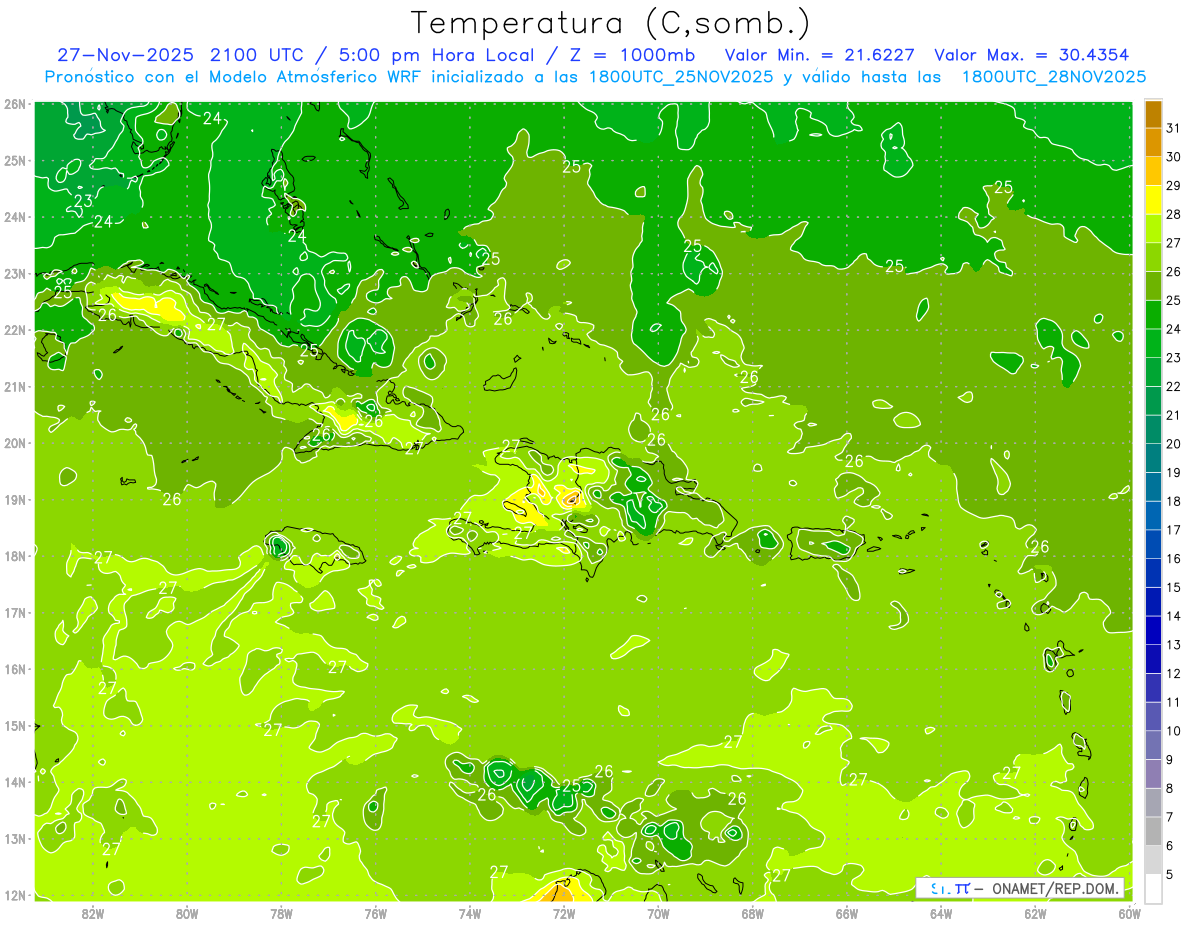Click the '76W' longitude axis label
The width and height of the screenshot is (1200, 927).
(x=376, y=913)
